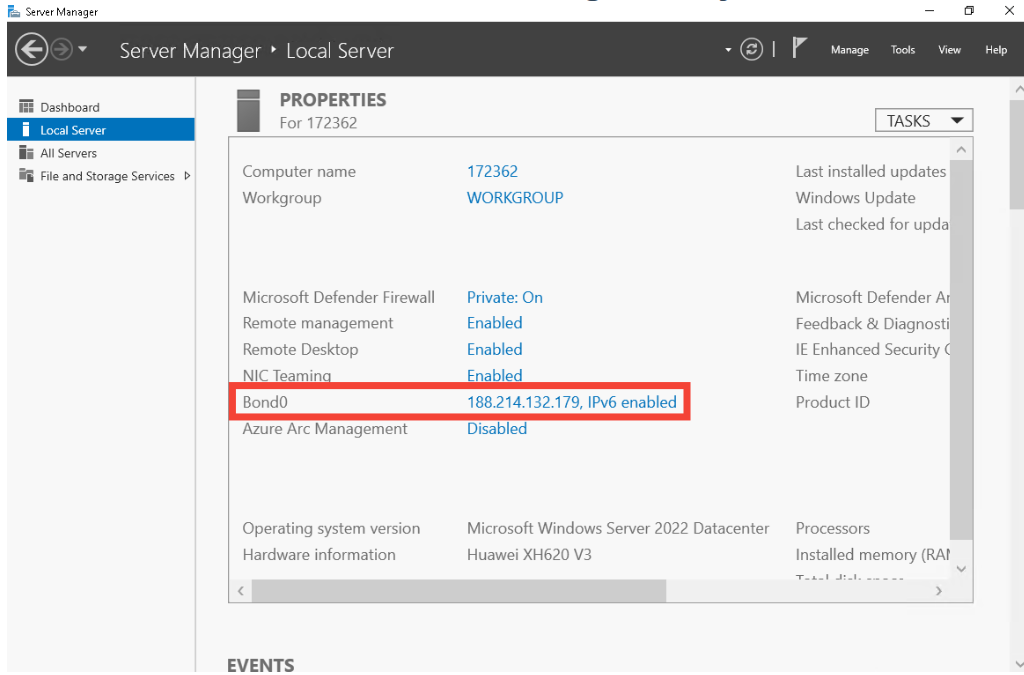Click the back navigation arrow button
Screen dimensions: 1024x675
32,49
